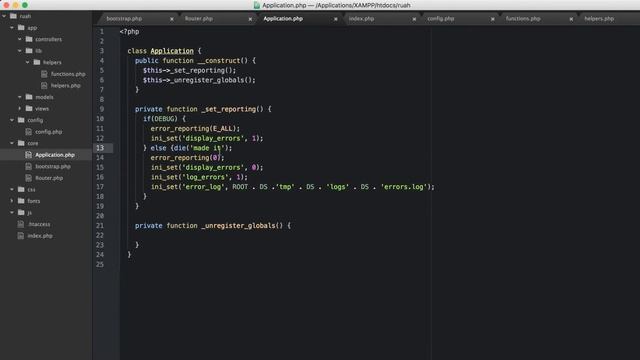
Task: Click the app folder icon
Action: pyautogui.click(x=21, y=28)
